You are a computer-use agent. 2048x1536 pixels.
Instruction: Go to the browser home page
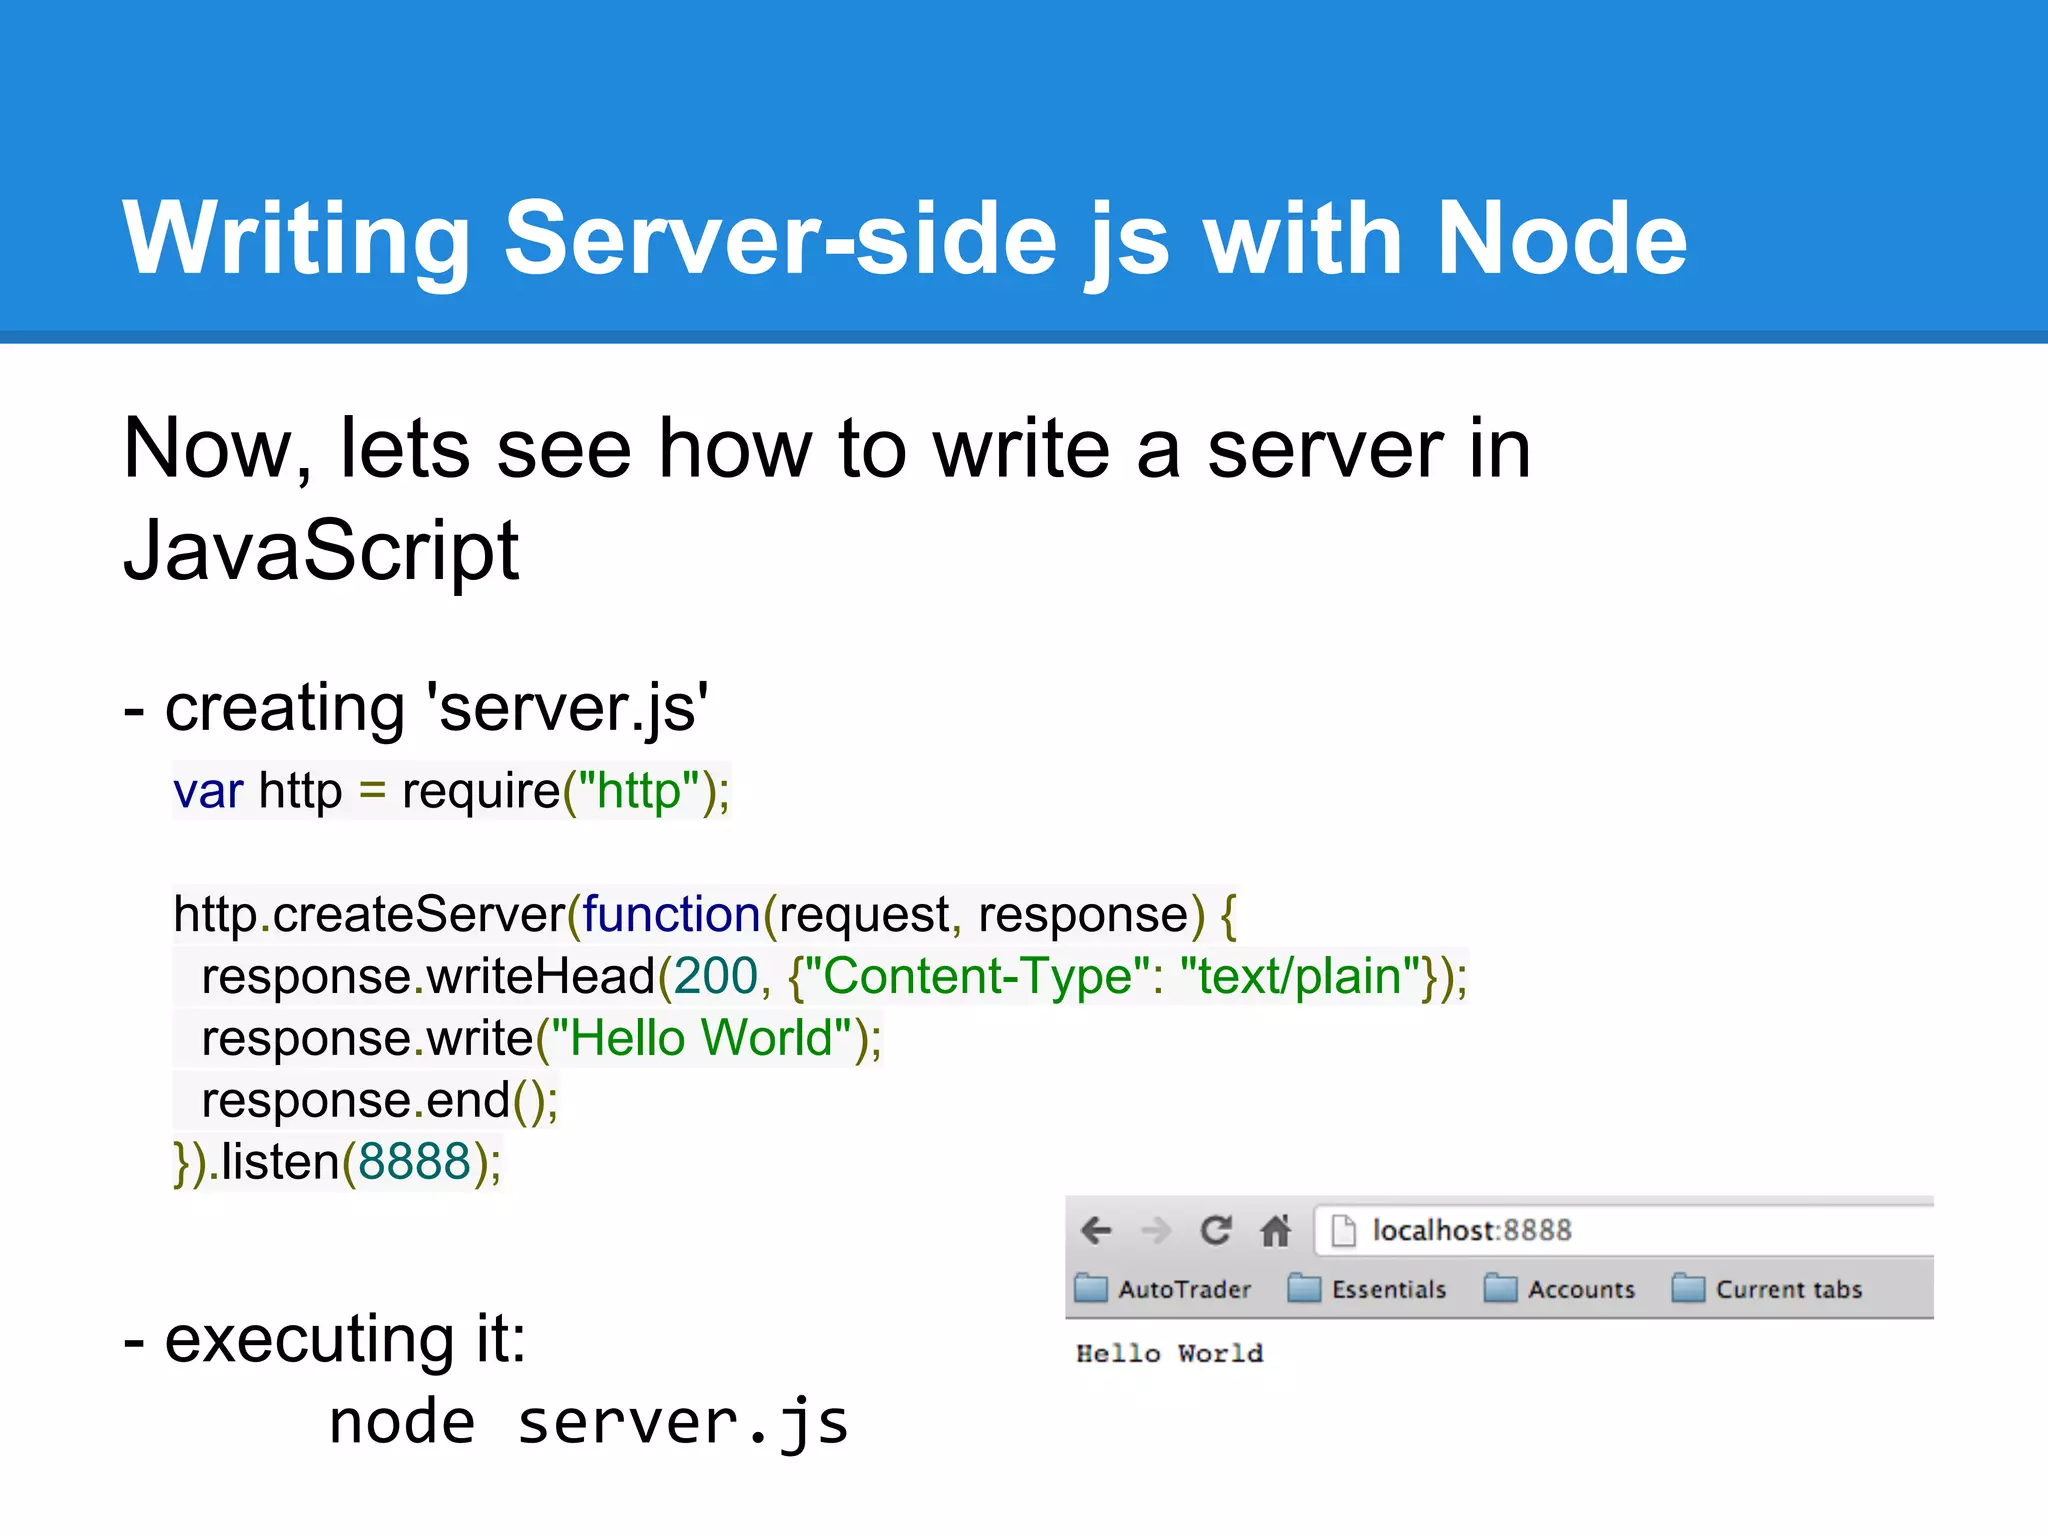pos(1275,1230)
